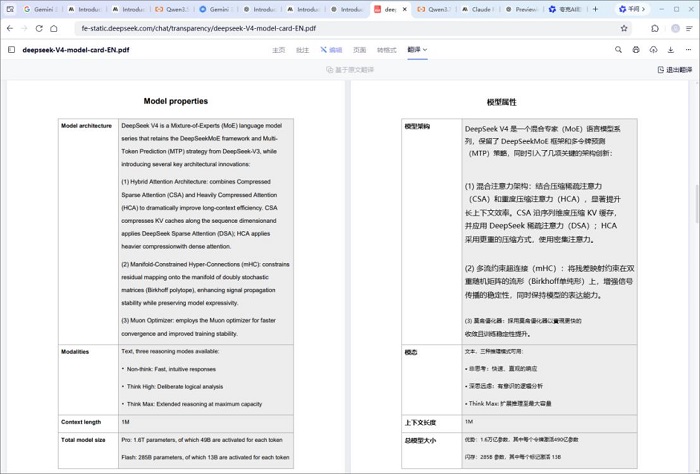
Task: Click 'Non-think: Fast, intuitive responses' bullet
Action: pyautogui.click(x=169, y=369)
